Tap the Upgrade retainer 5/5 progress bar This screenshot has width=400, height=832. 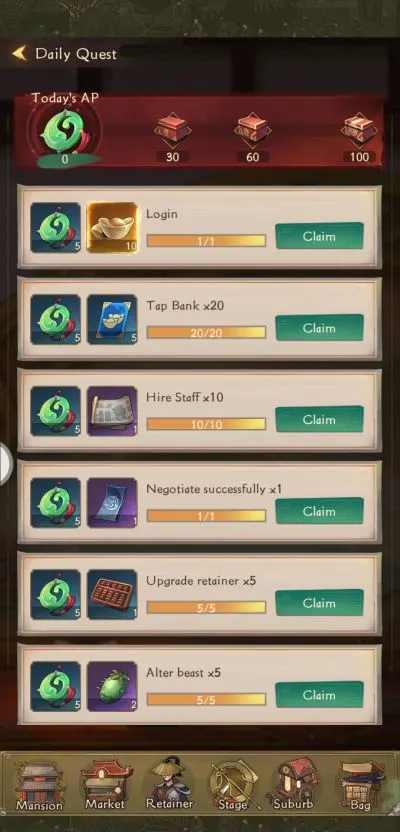(206, 608)
